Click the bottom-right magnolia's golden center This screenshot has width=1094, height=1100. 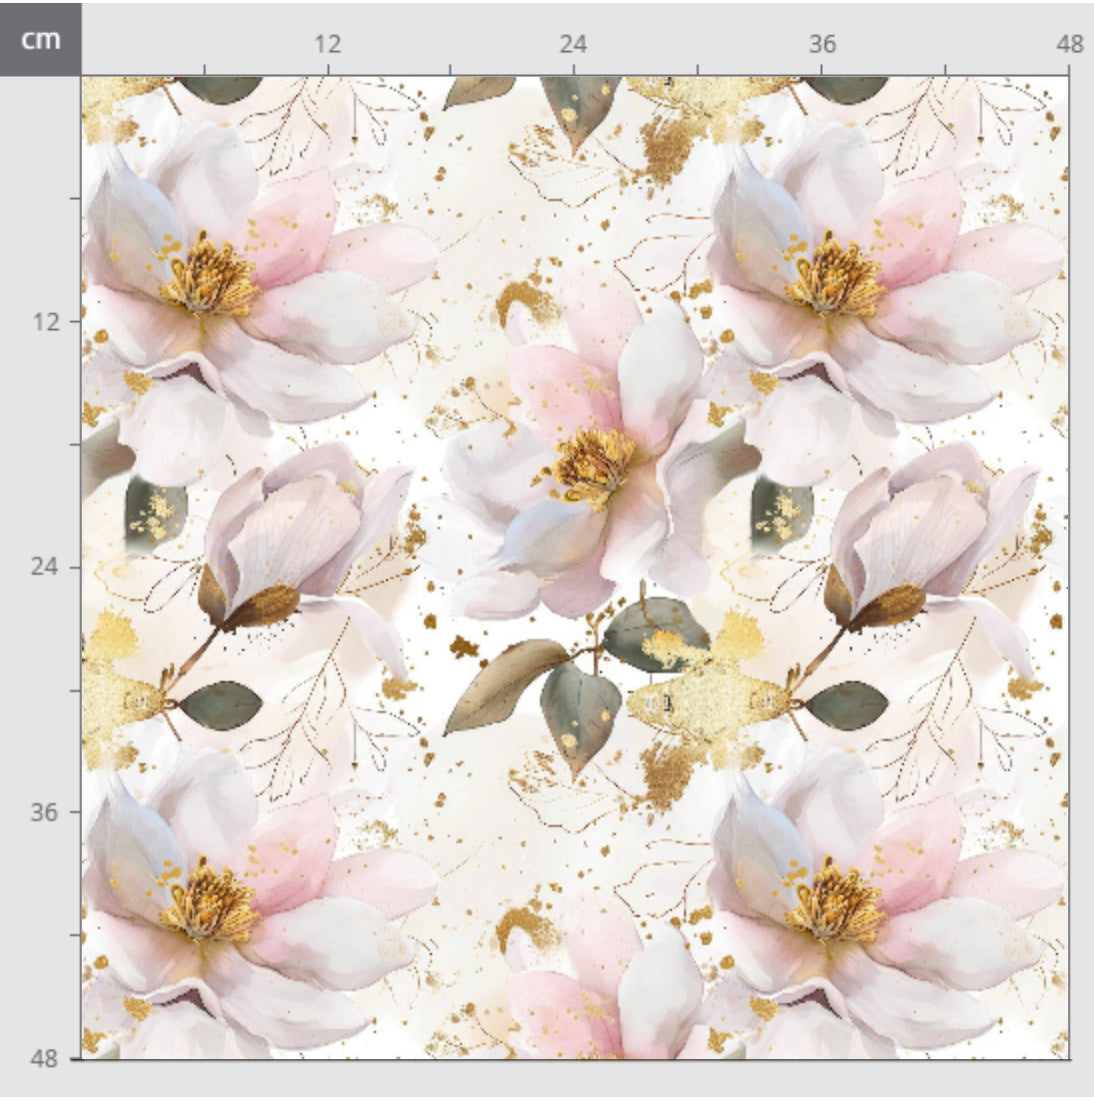pos(836,903)
